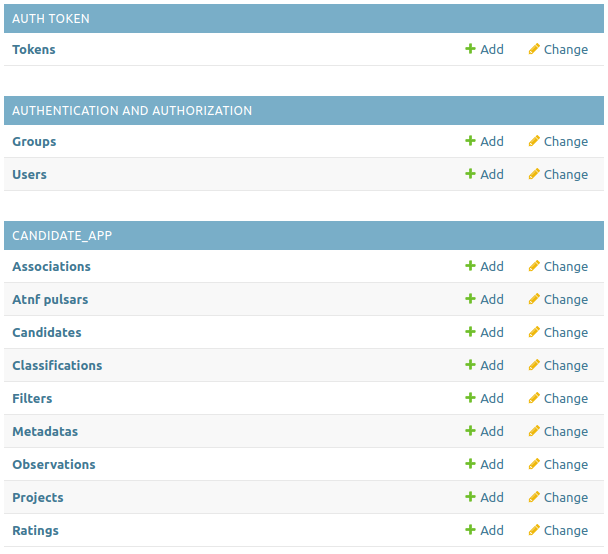This screenshot has height=554, width=608.
Task: Click the Change text for Classifications
Action: point(566,365)
